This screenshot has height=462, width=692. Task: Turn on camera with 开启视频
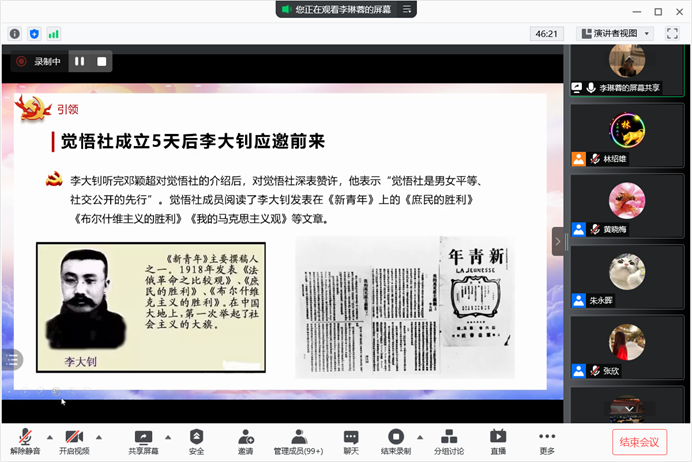coord(73,441)
